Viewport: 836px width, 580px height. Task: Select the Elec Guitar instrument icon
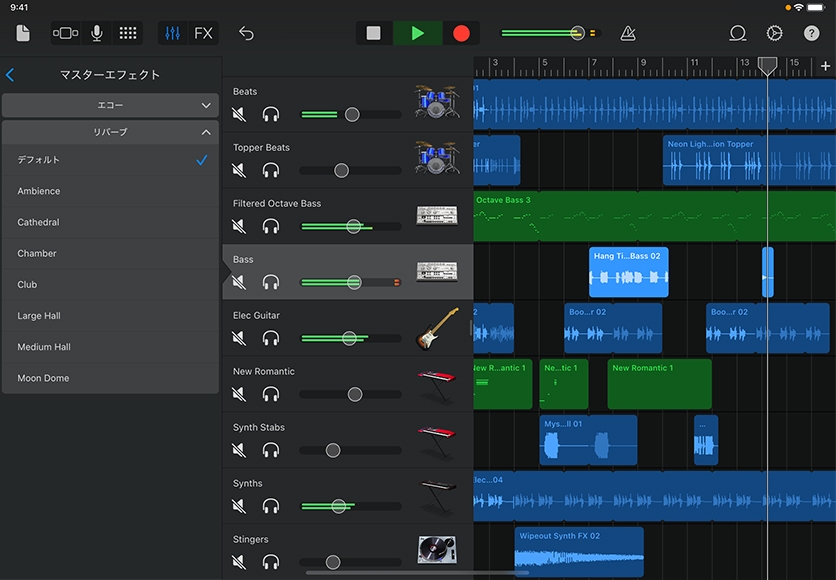pos(437,328)
